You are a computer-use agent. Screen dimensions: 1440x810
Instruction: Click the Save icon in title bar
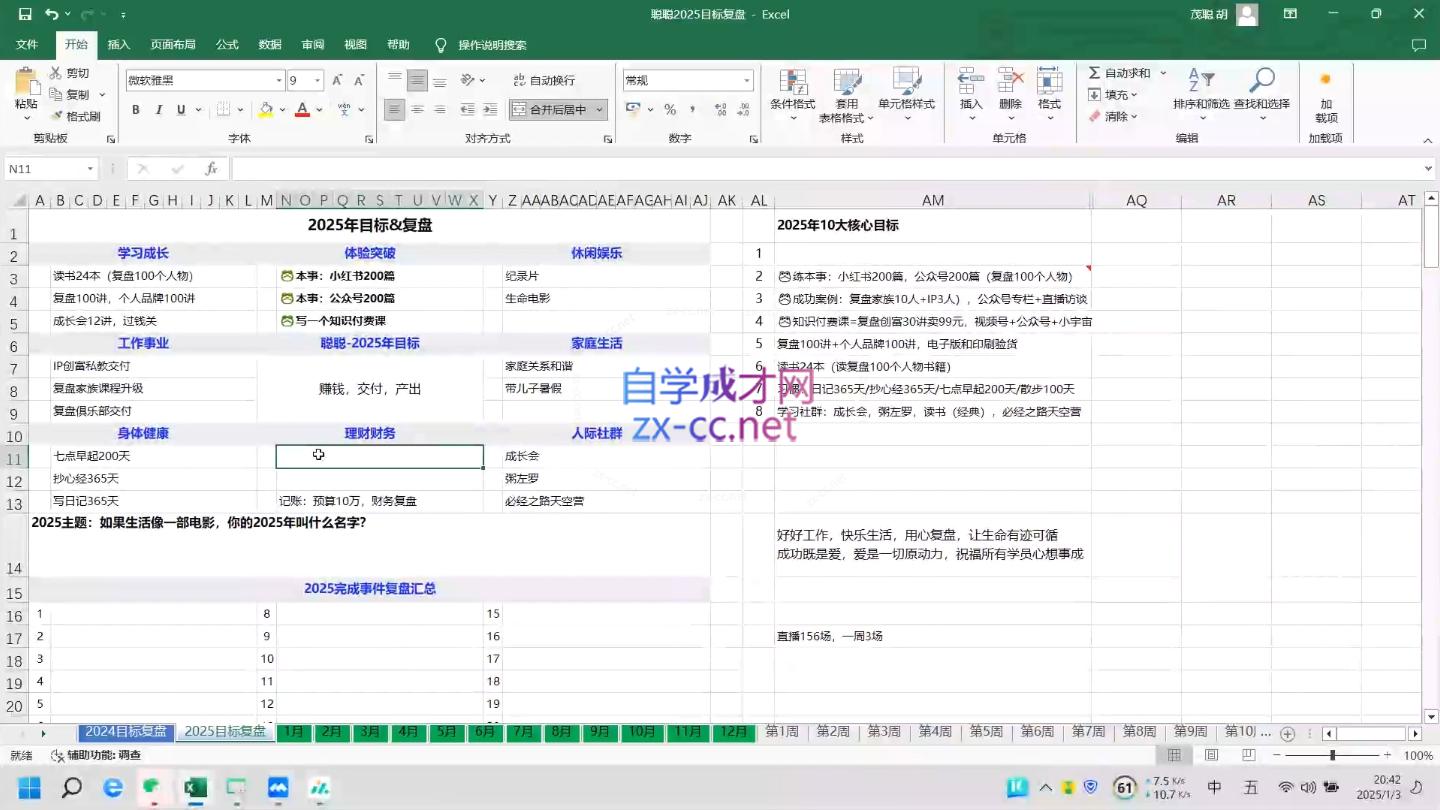(25, 14)
